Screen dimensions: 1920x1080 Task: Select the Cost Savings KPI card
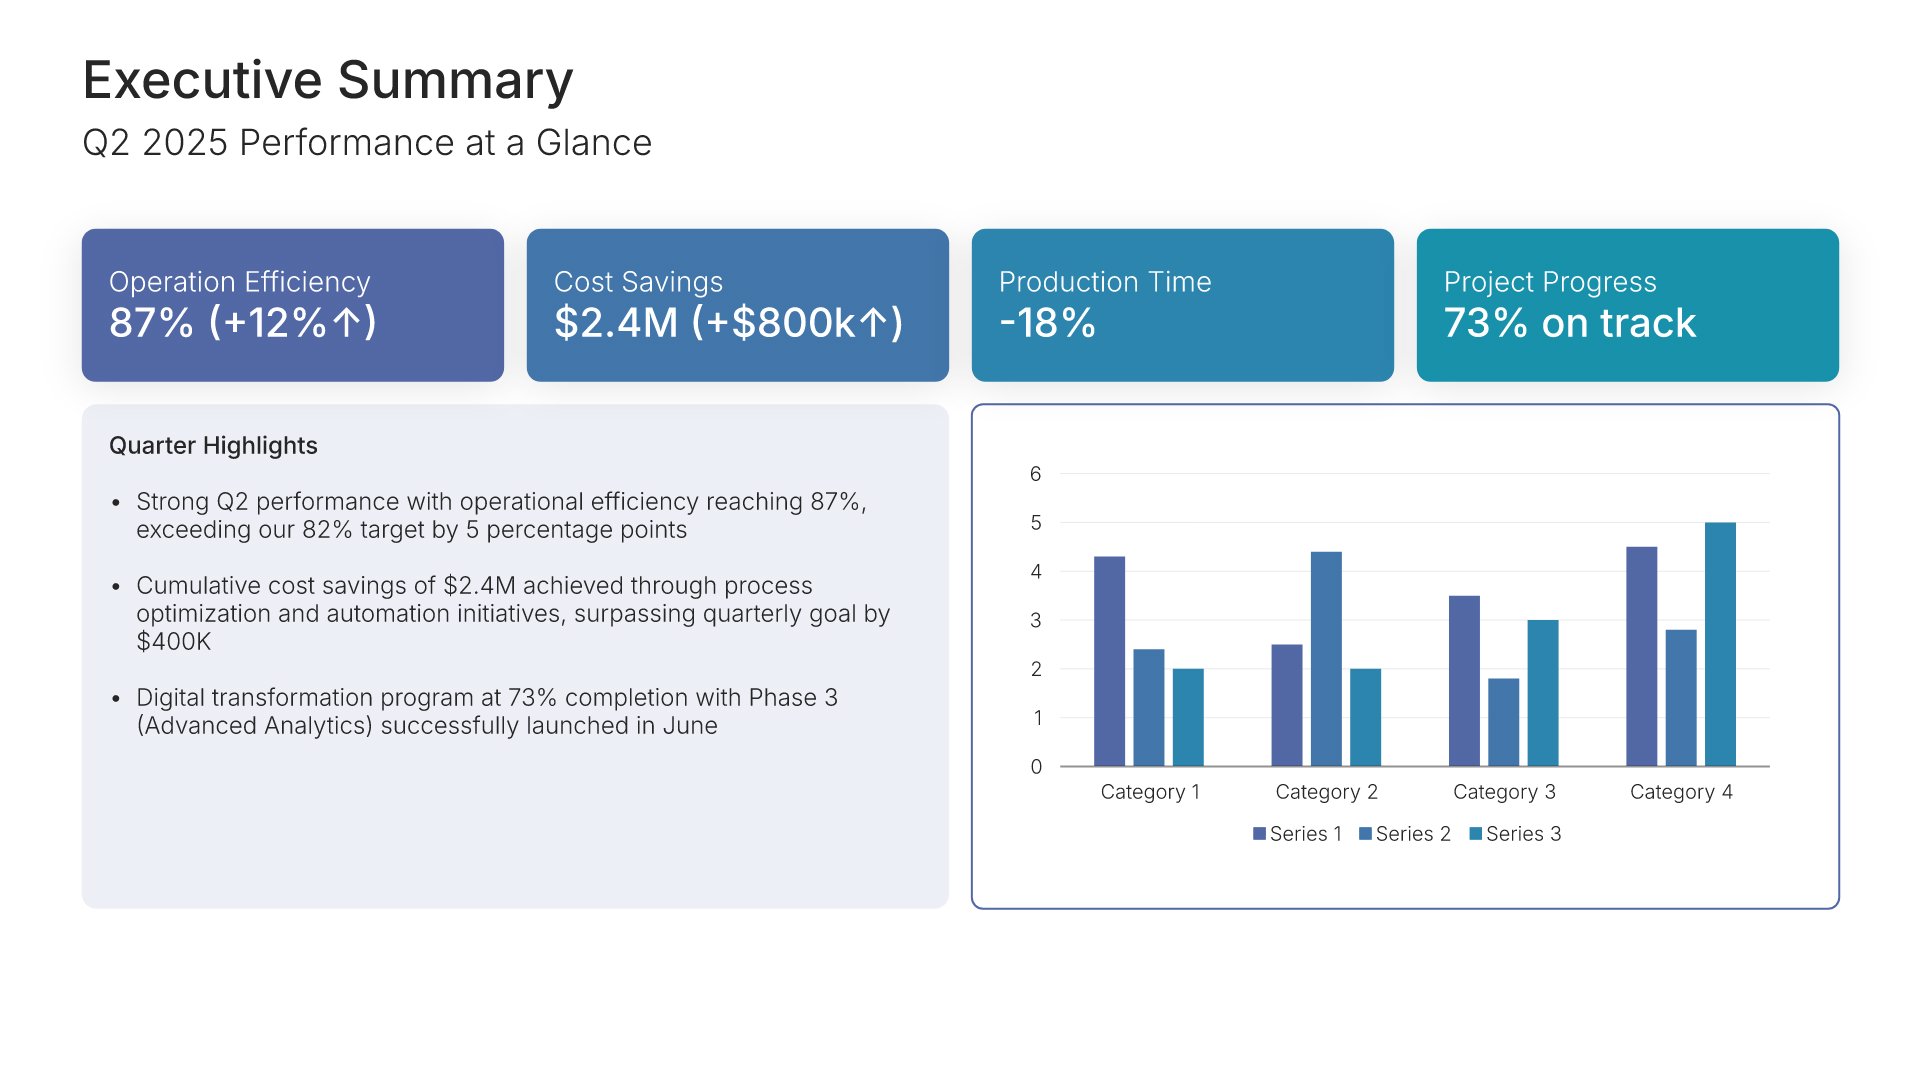click(x=737, y=305)
